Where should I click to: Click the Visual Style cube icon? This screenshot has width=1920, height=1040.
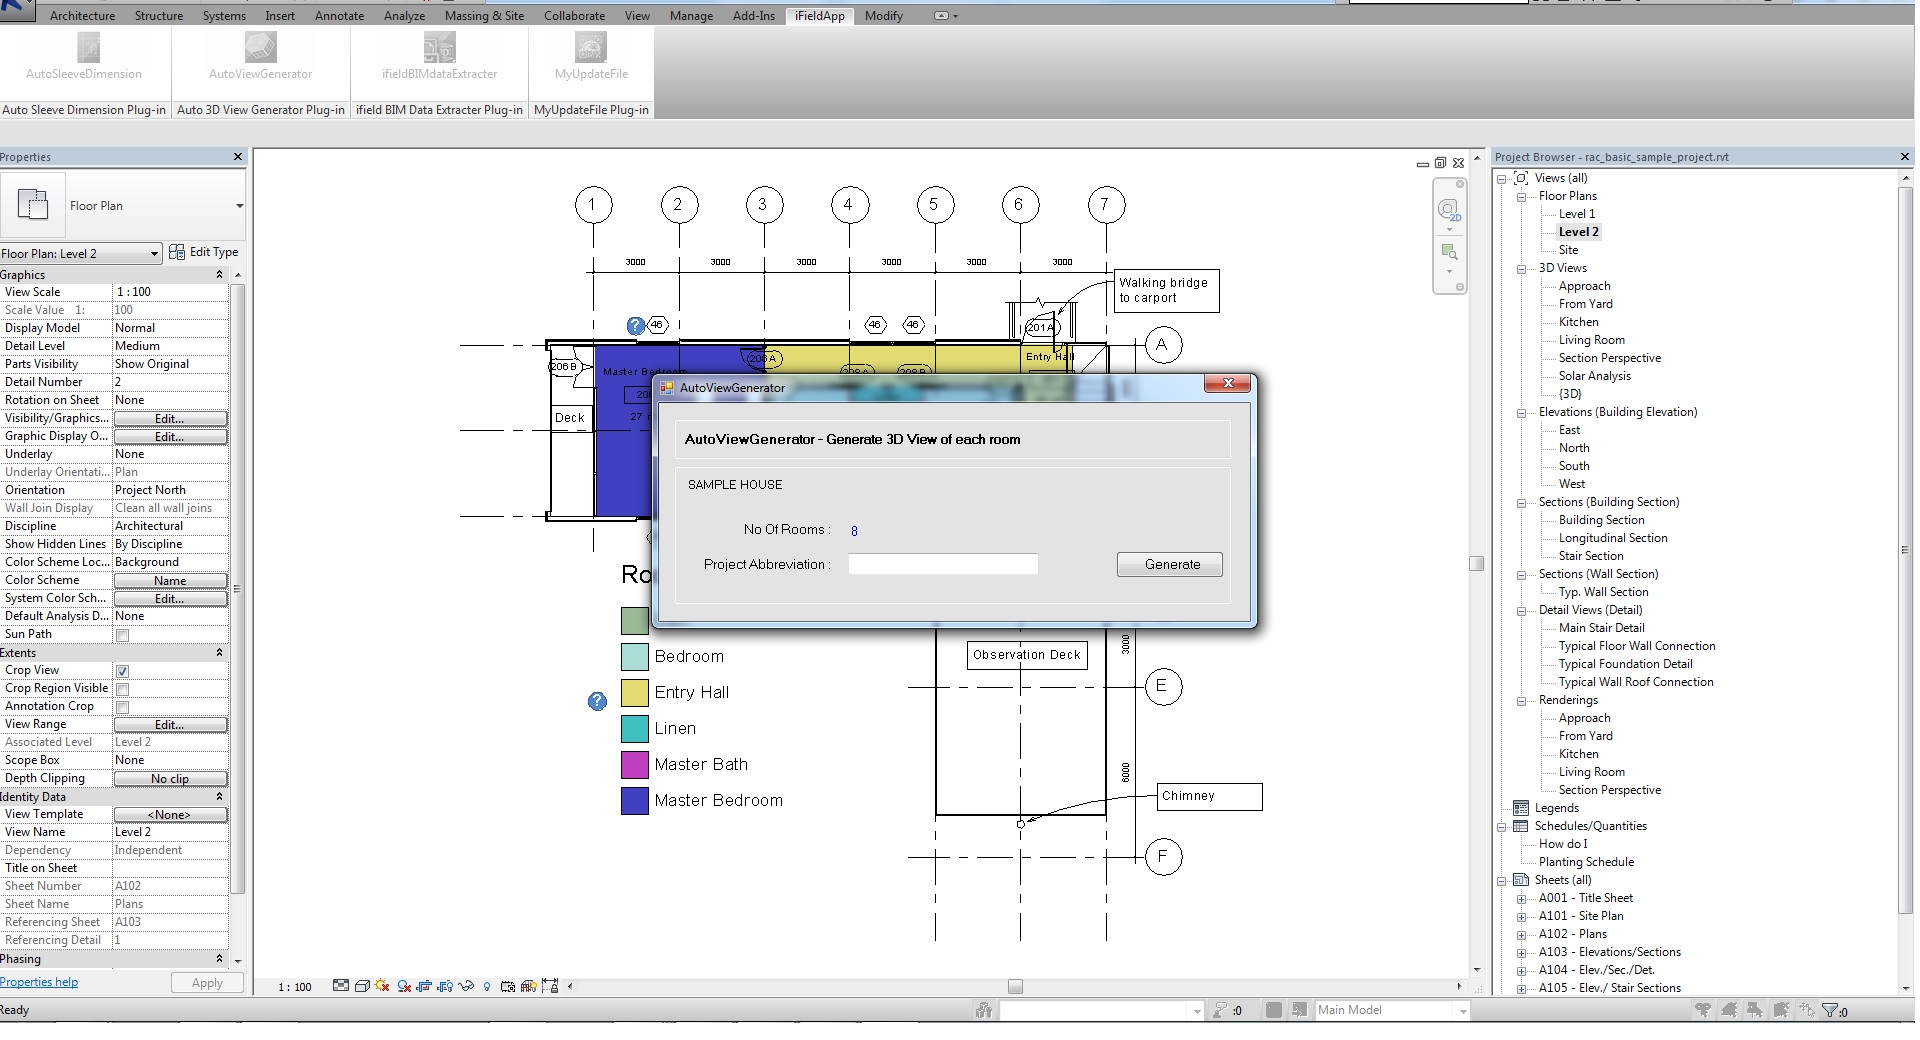(362, 986)
